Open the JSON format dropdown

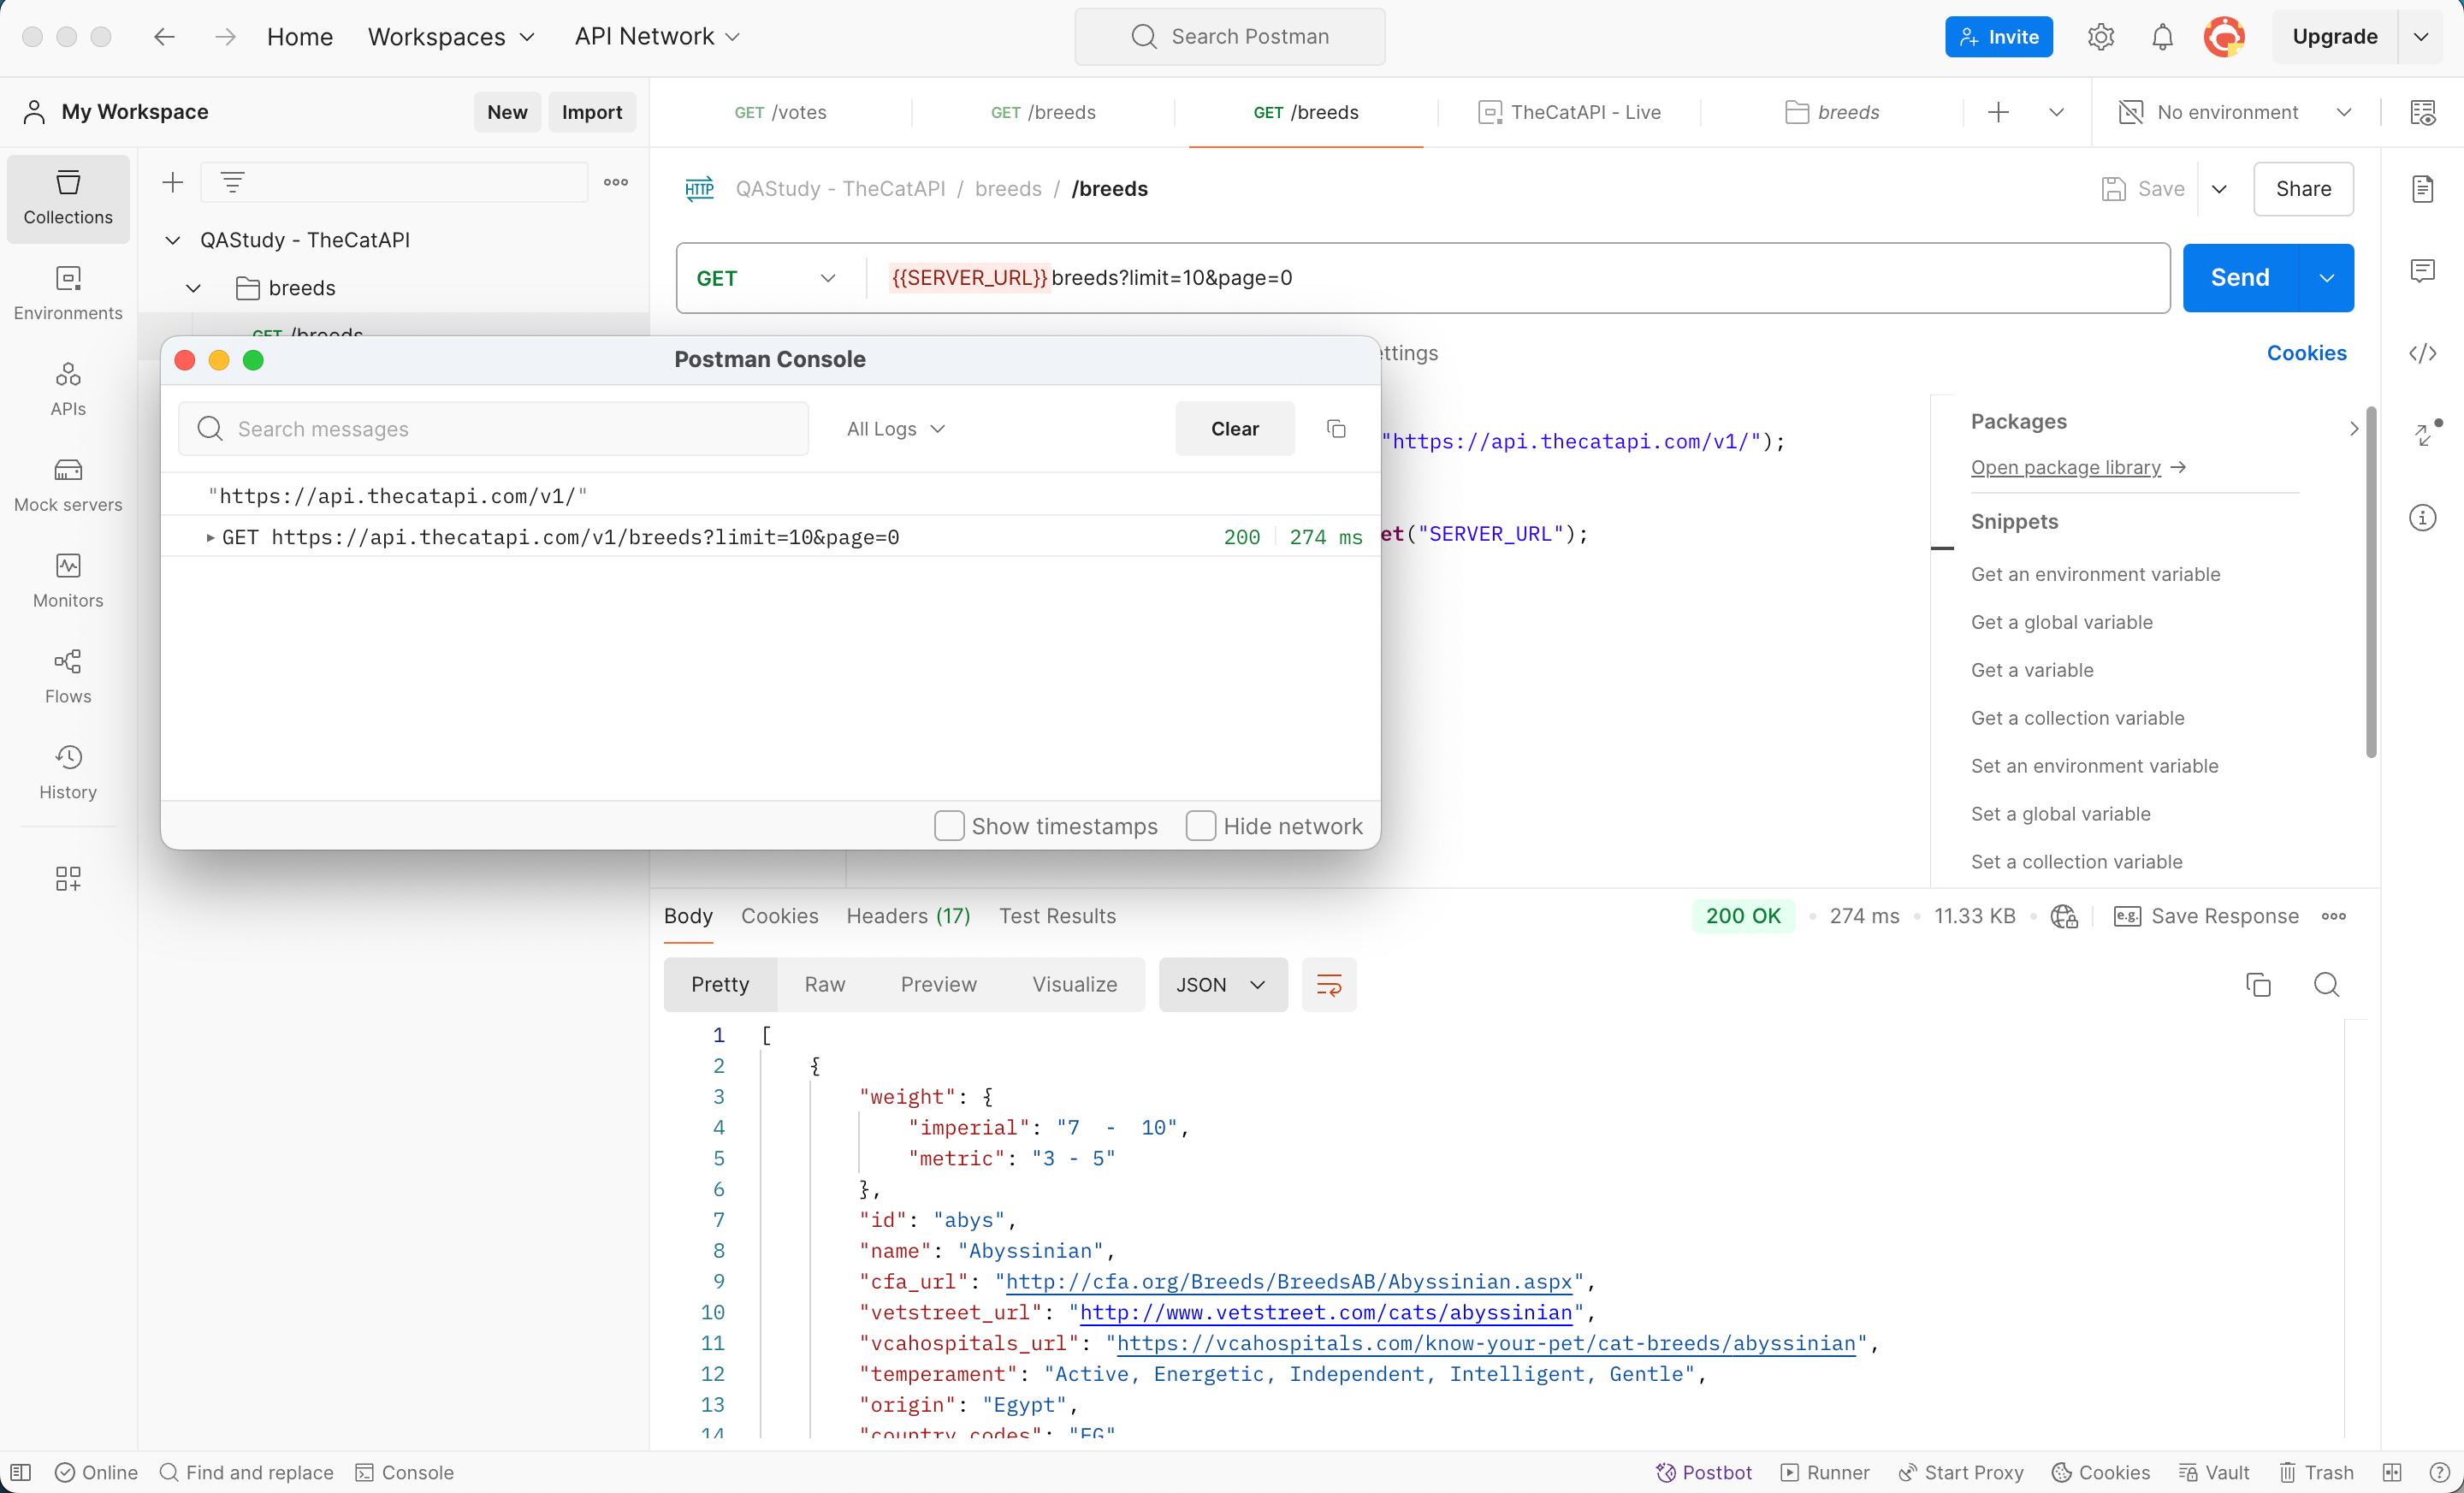click(x=1222, y=985)
